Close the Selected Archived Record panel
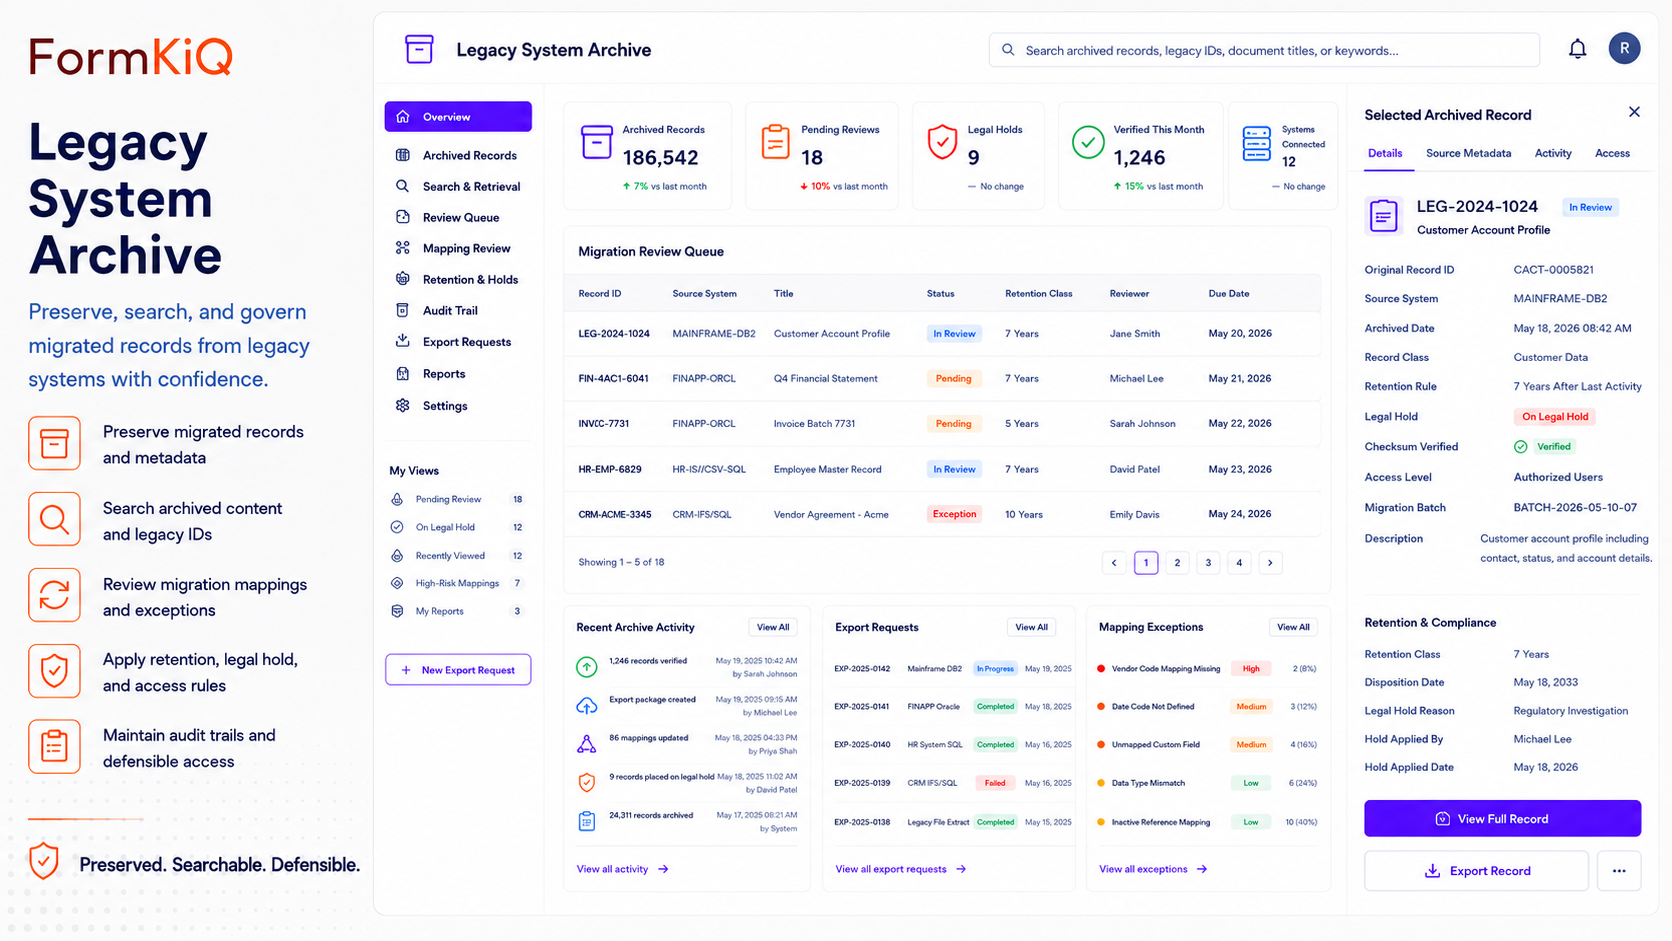 click(1634, 112)
